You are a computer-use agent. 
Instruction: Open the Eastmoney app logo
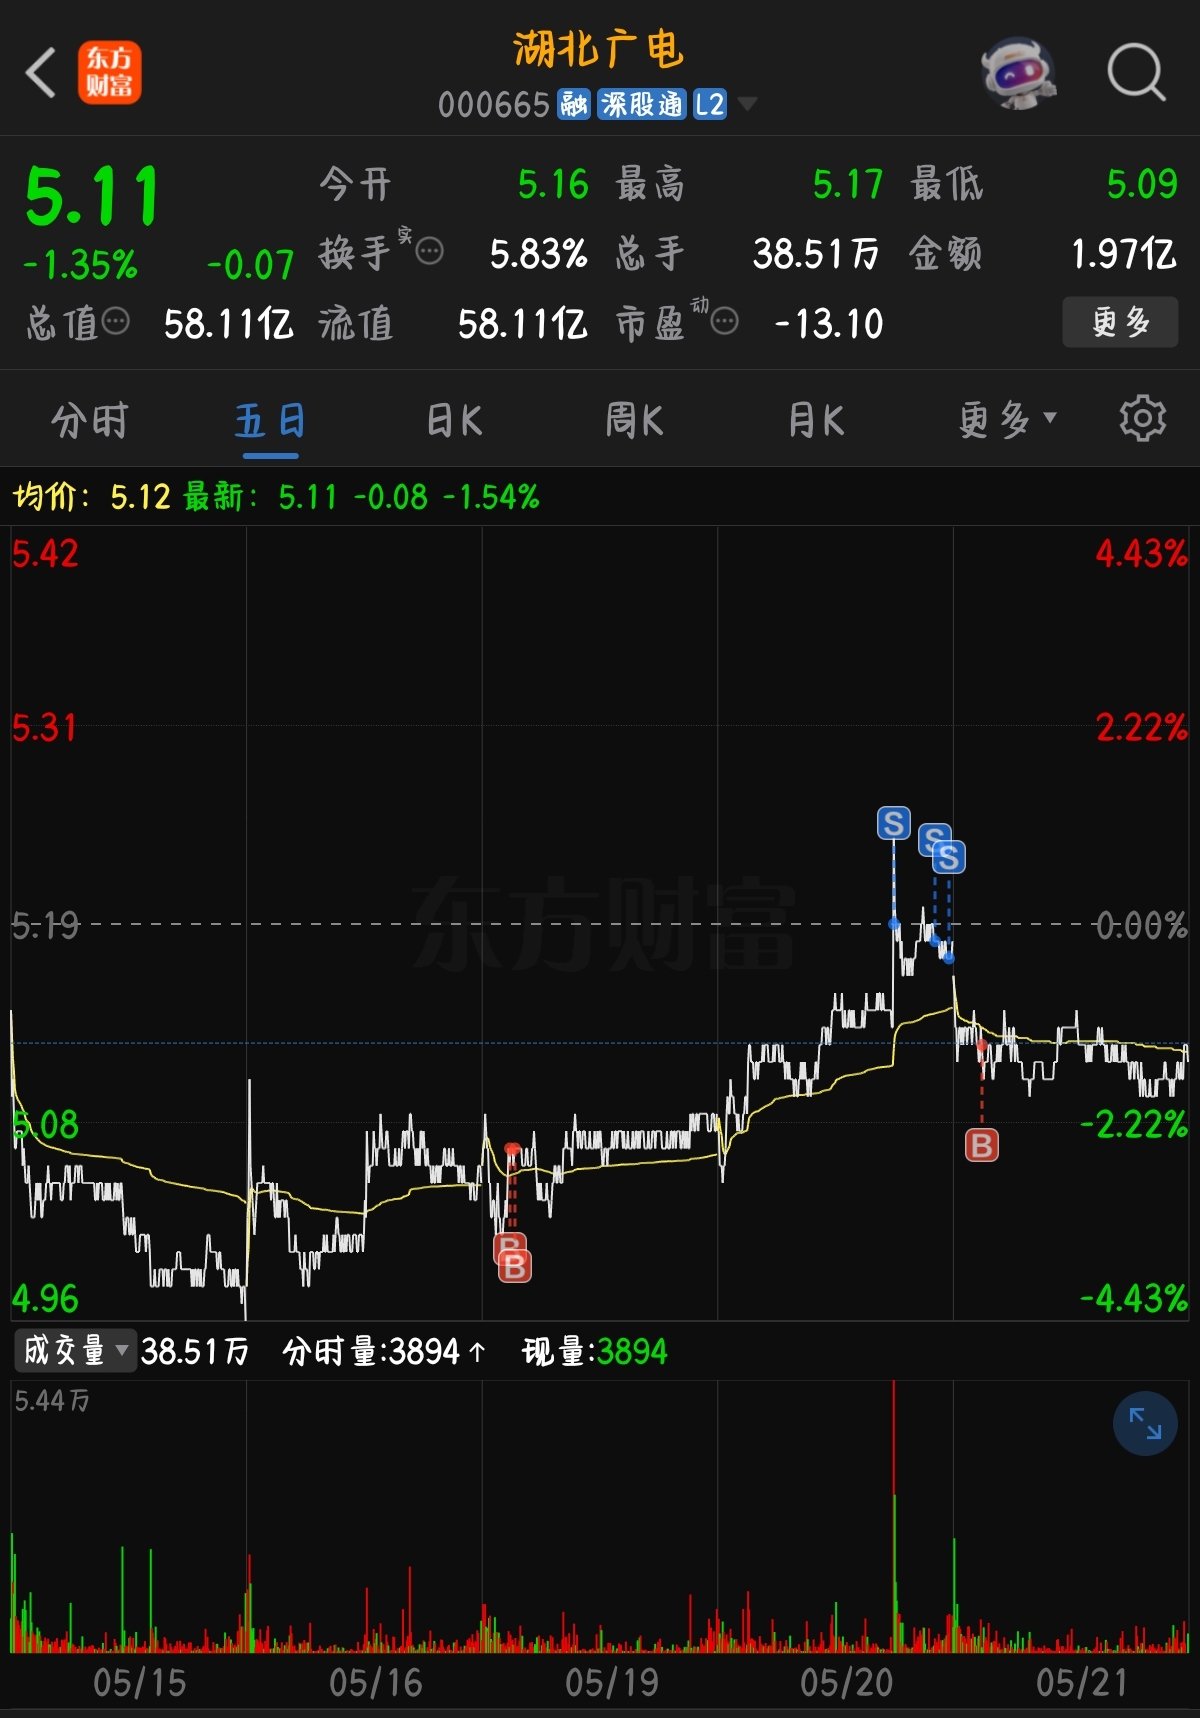[x=110, y=73]
